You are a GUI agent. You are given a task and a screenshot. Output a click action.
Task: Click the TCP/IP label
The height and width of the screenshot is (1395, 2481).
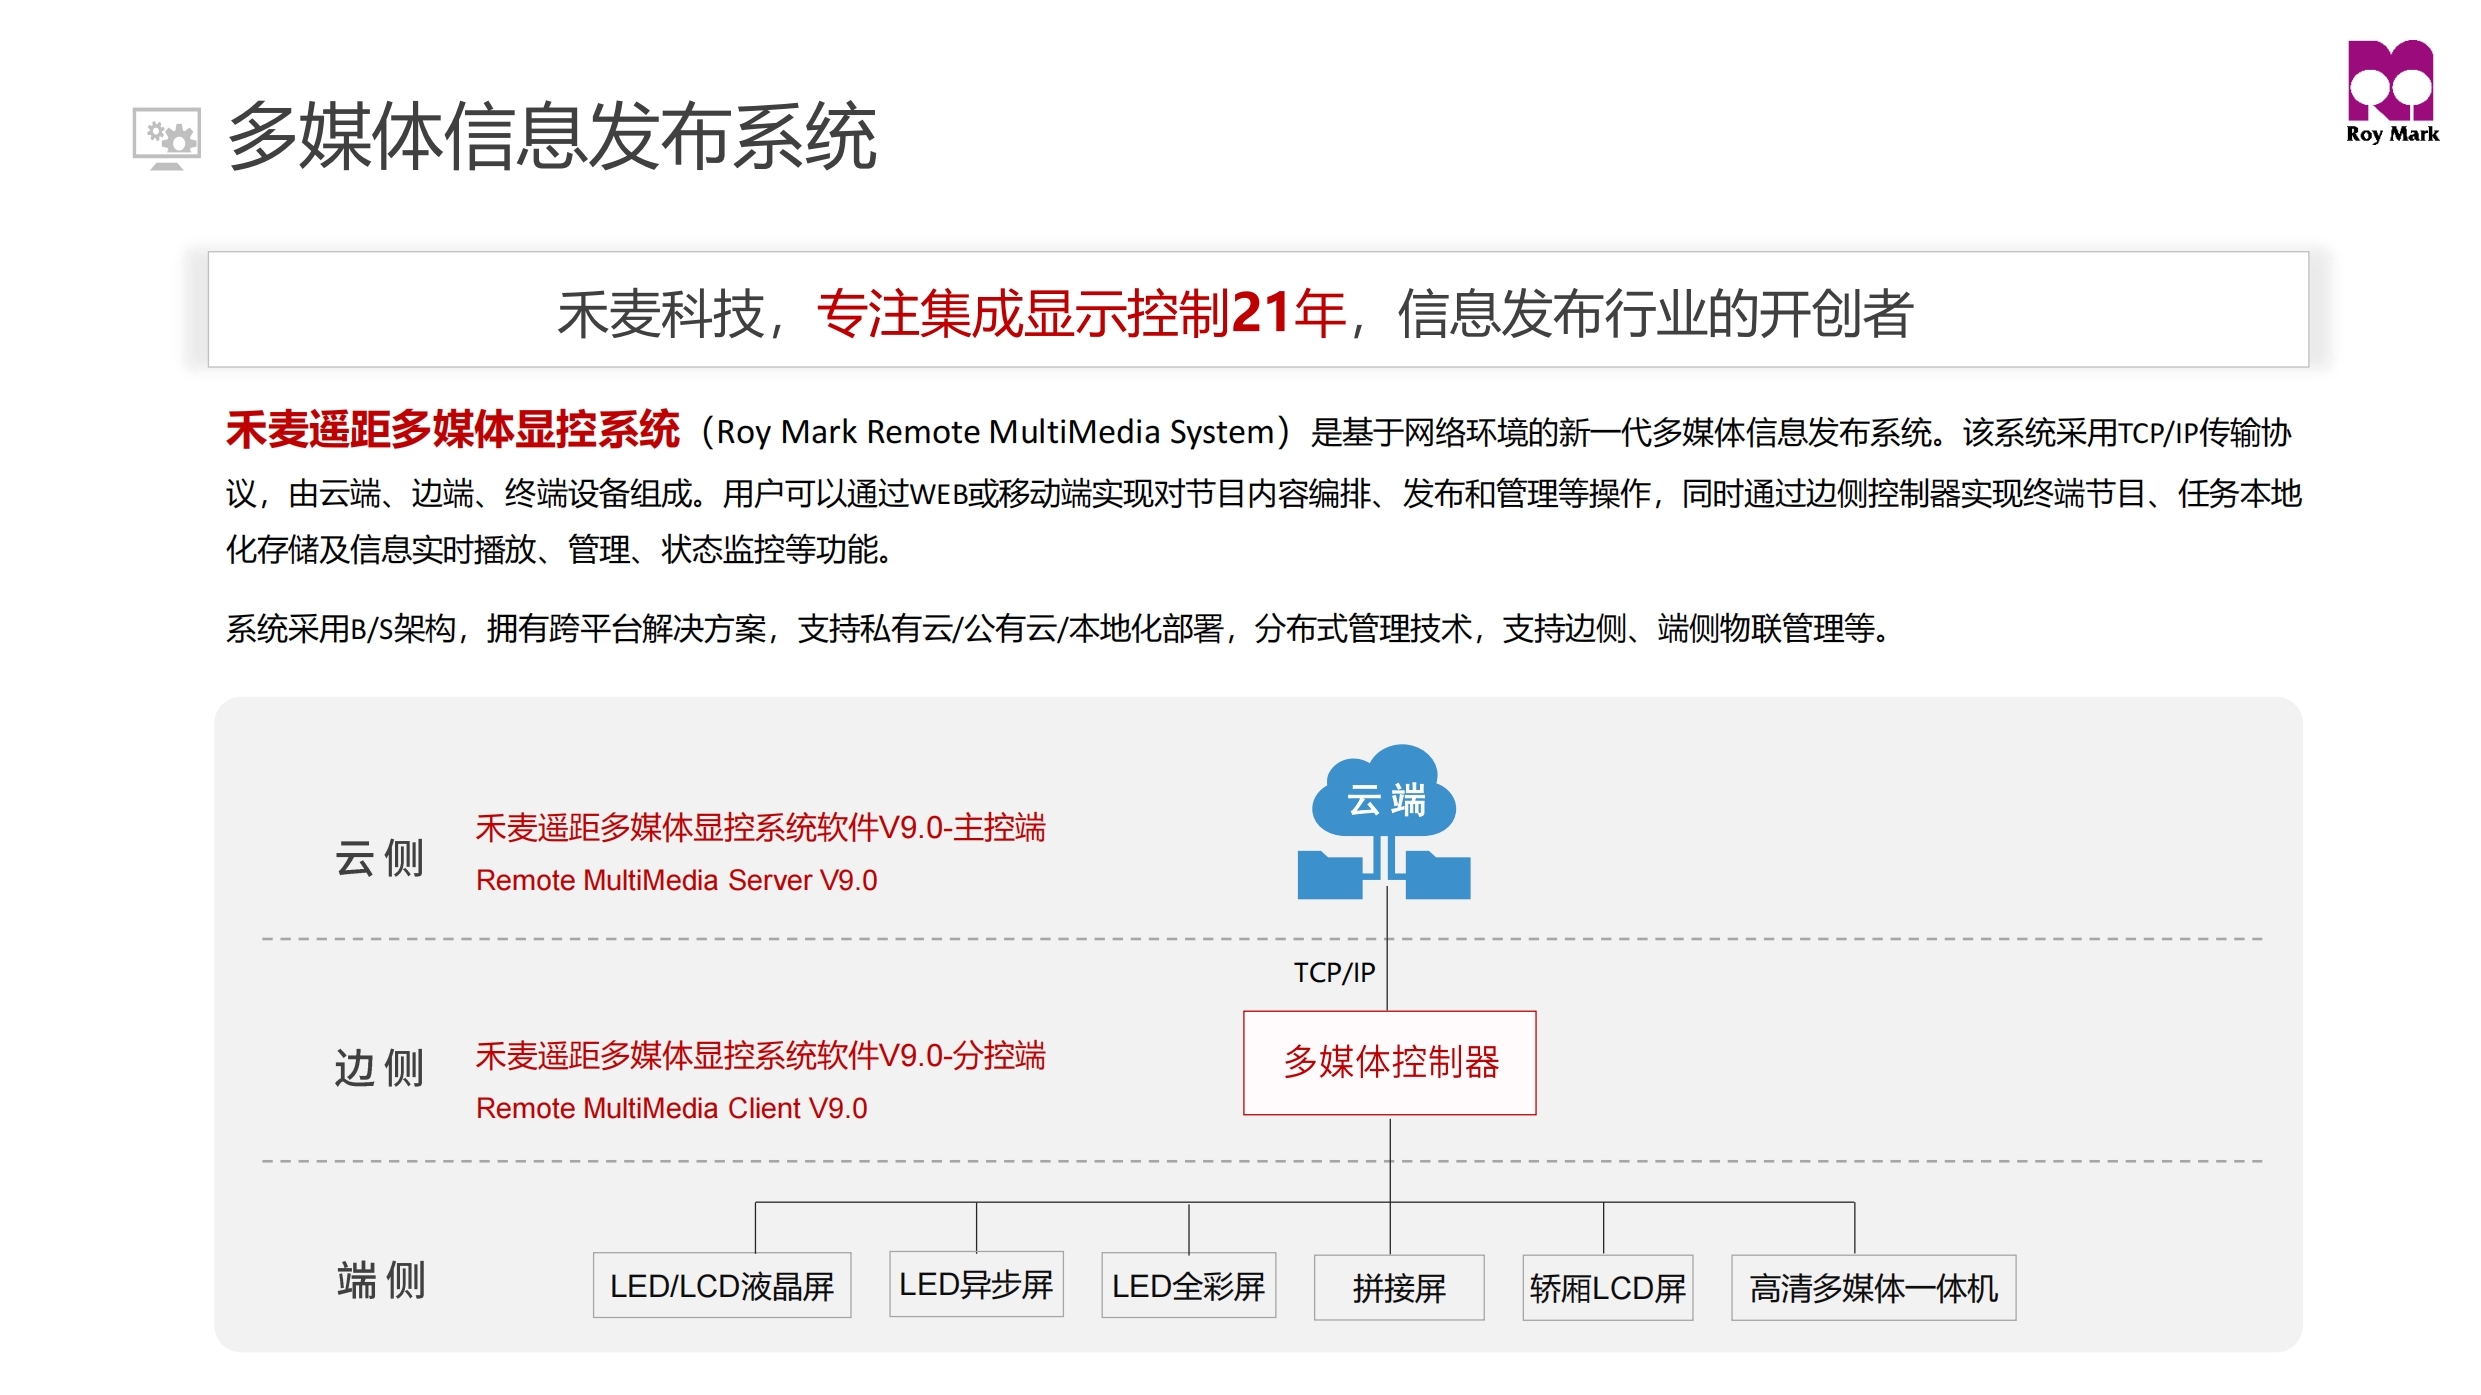pyautogui.click(x=1334, y=972)
